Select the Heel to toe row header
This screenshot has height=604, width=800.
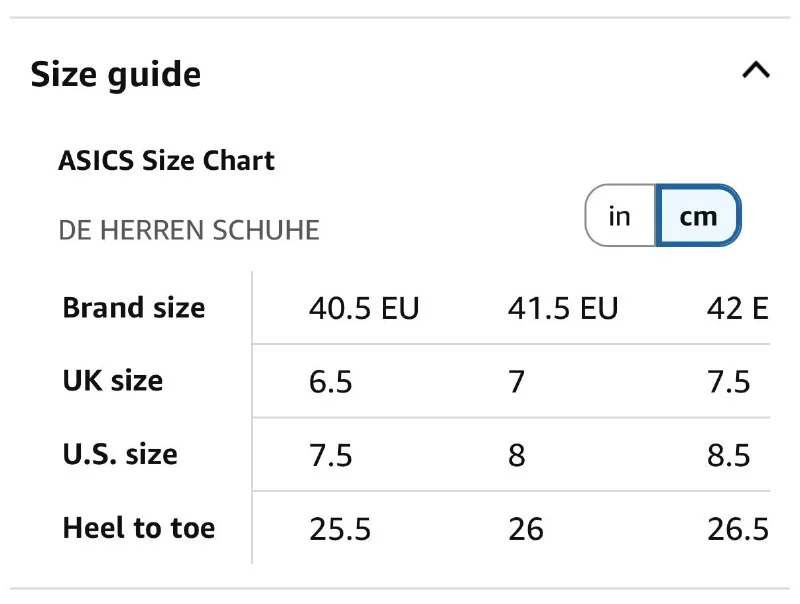click(x=138, y=528)
